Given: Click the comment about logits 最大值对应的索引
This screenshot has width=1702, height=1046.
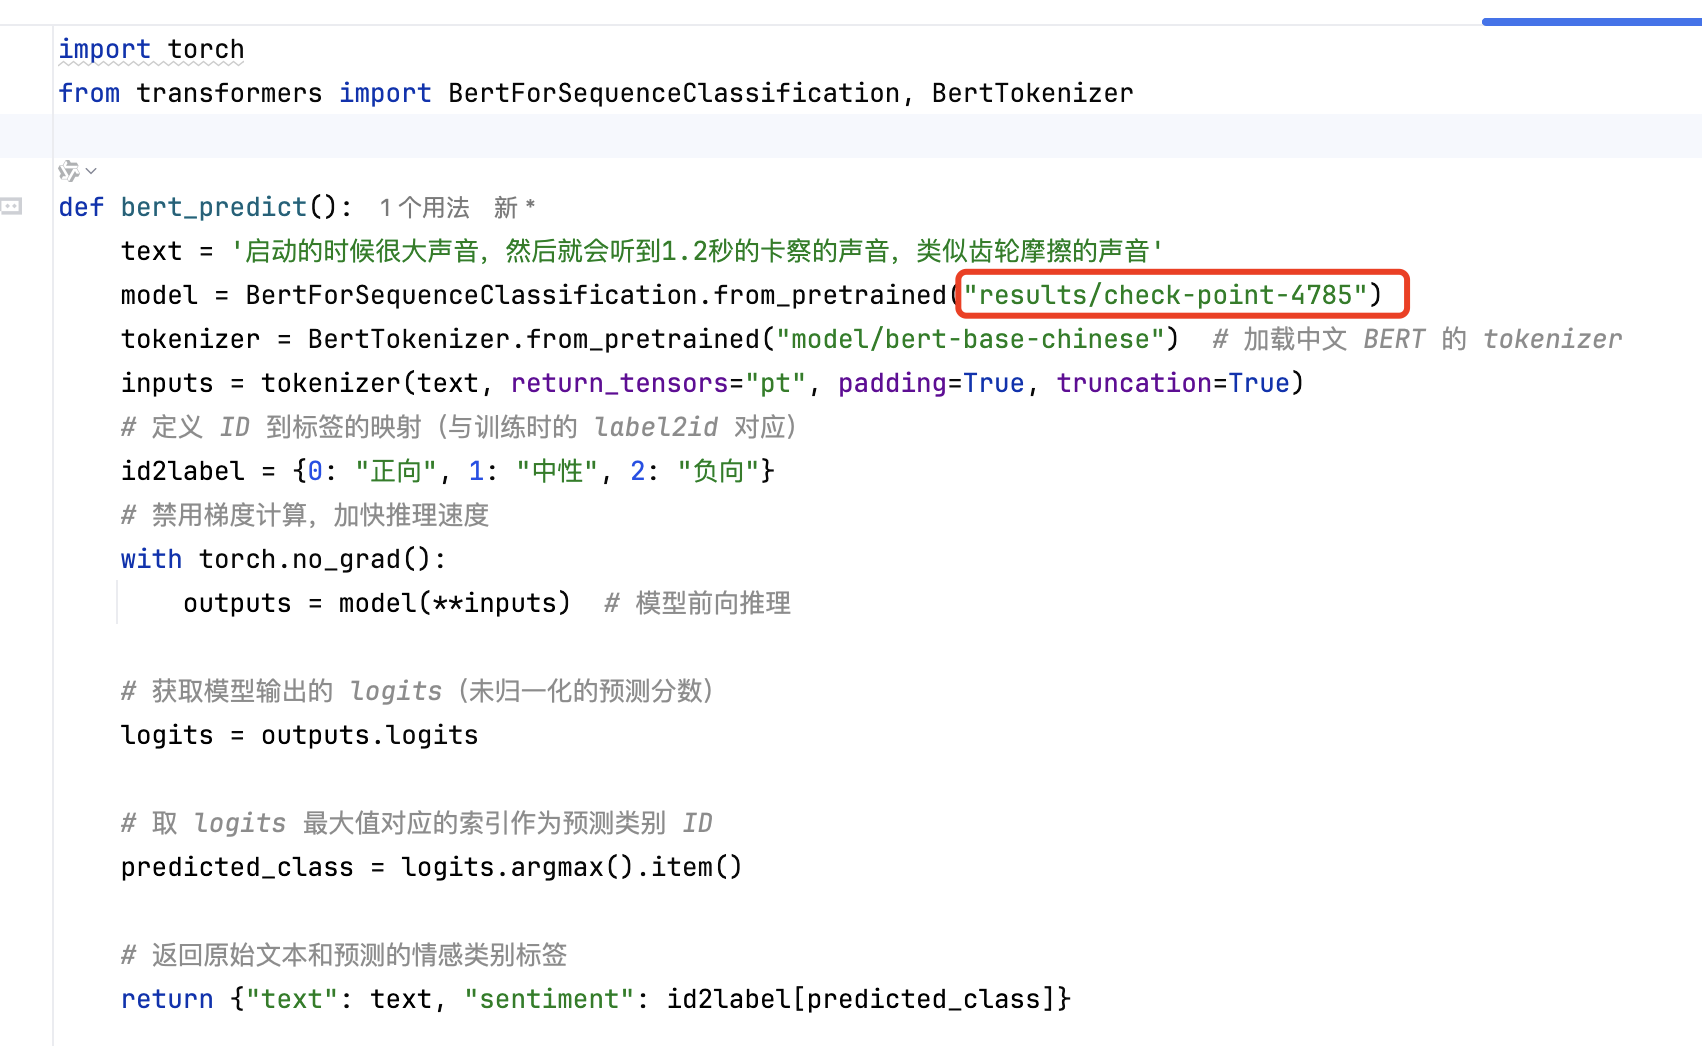Looking at the screenshot, I should pos(417,823).
